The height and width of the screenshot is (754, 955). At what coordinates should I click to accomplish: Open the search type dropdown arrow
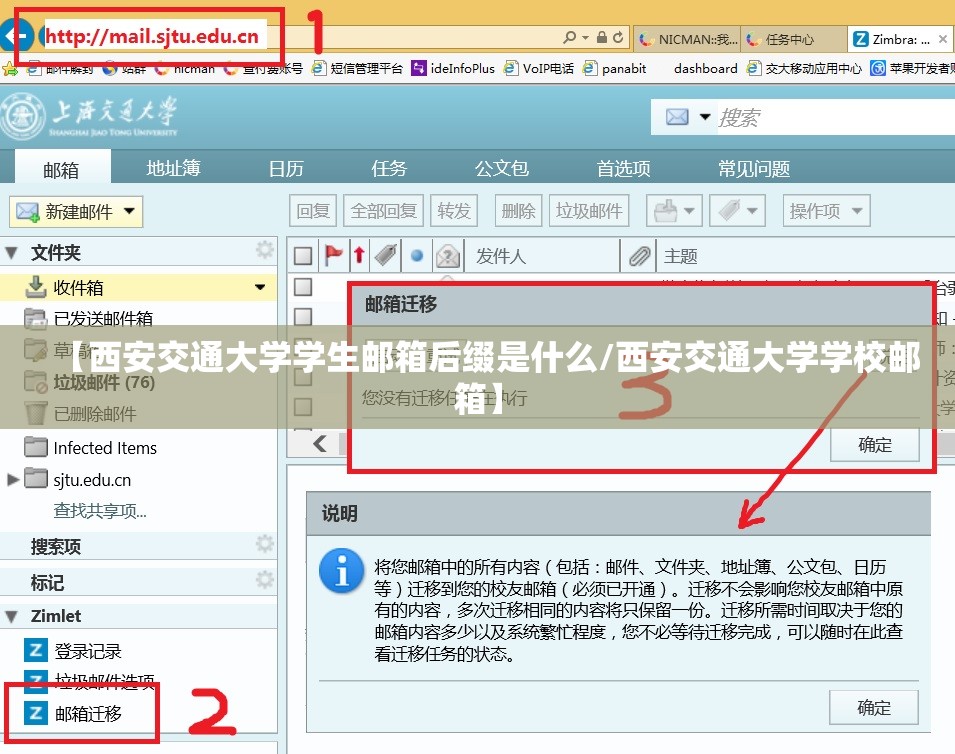(705, 116)
